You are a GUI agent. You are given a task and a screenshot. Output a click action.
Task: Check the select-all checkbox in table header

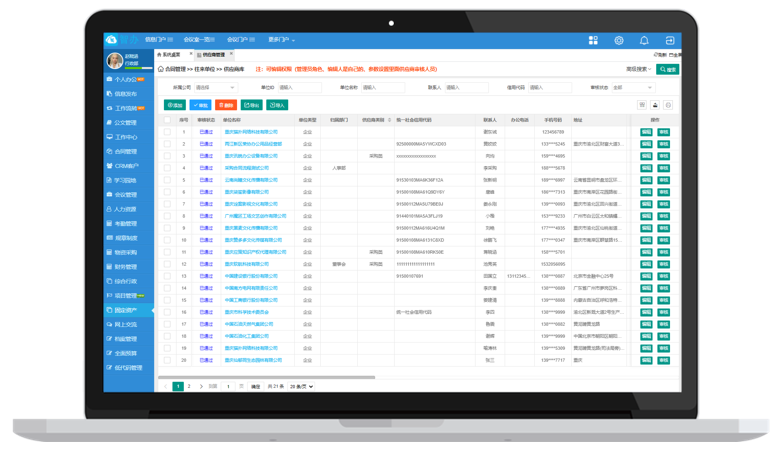click(167, 120)
